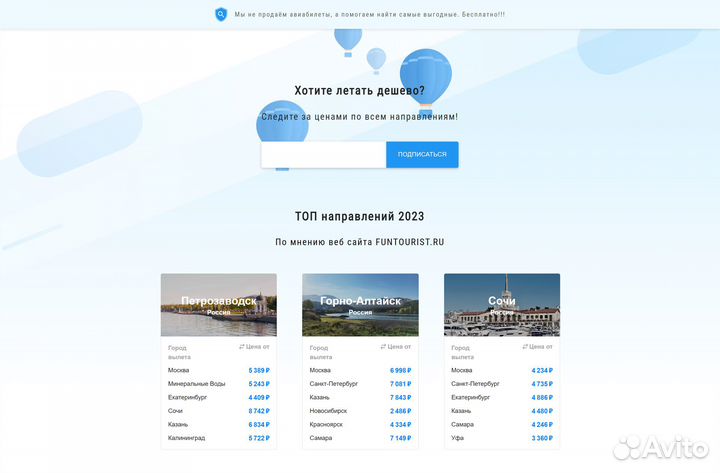
Task: Select Москва price 5 389 ₽ to Петрозаводск
Action: 259,370
